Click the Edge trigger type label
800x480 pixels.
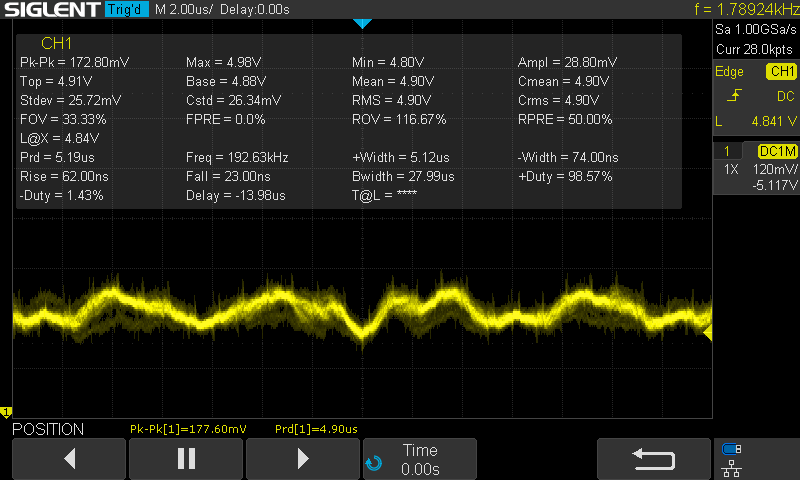729,71
